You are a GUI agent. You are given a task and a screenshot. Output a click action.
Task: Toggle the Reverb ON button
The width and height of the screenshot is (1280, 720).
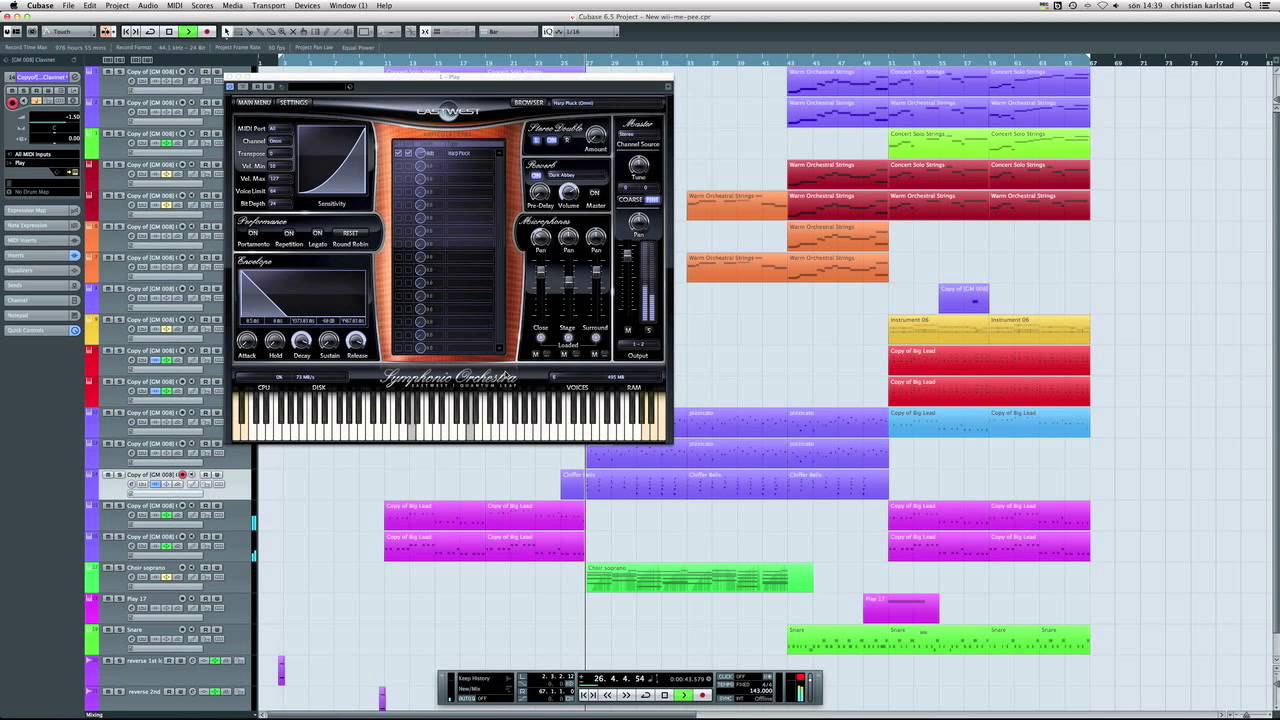[x=536, y=175]
